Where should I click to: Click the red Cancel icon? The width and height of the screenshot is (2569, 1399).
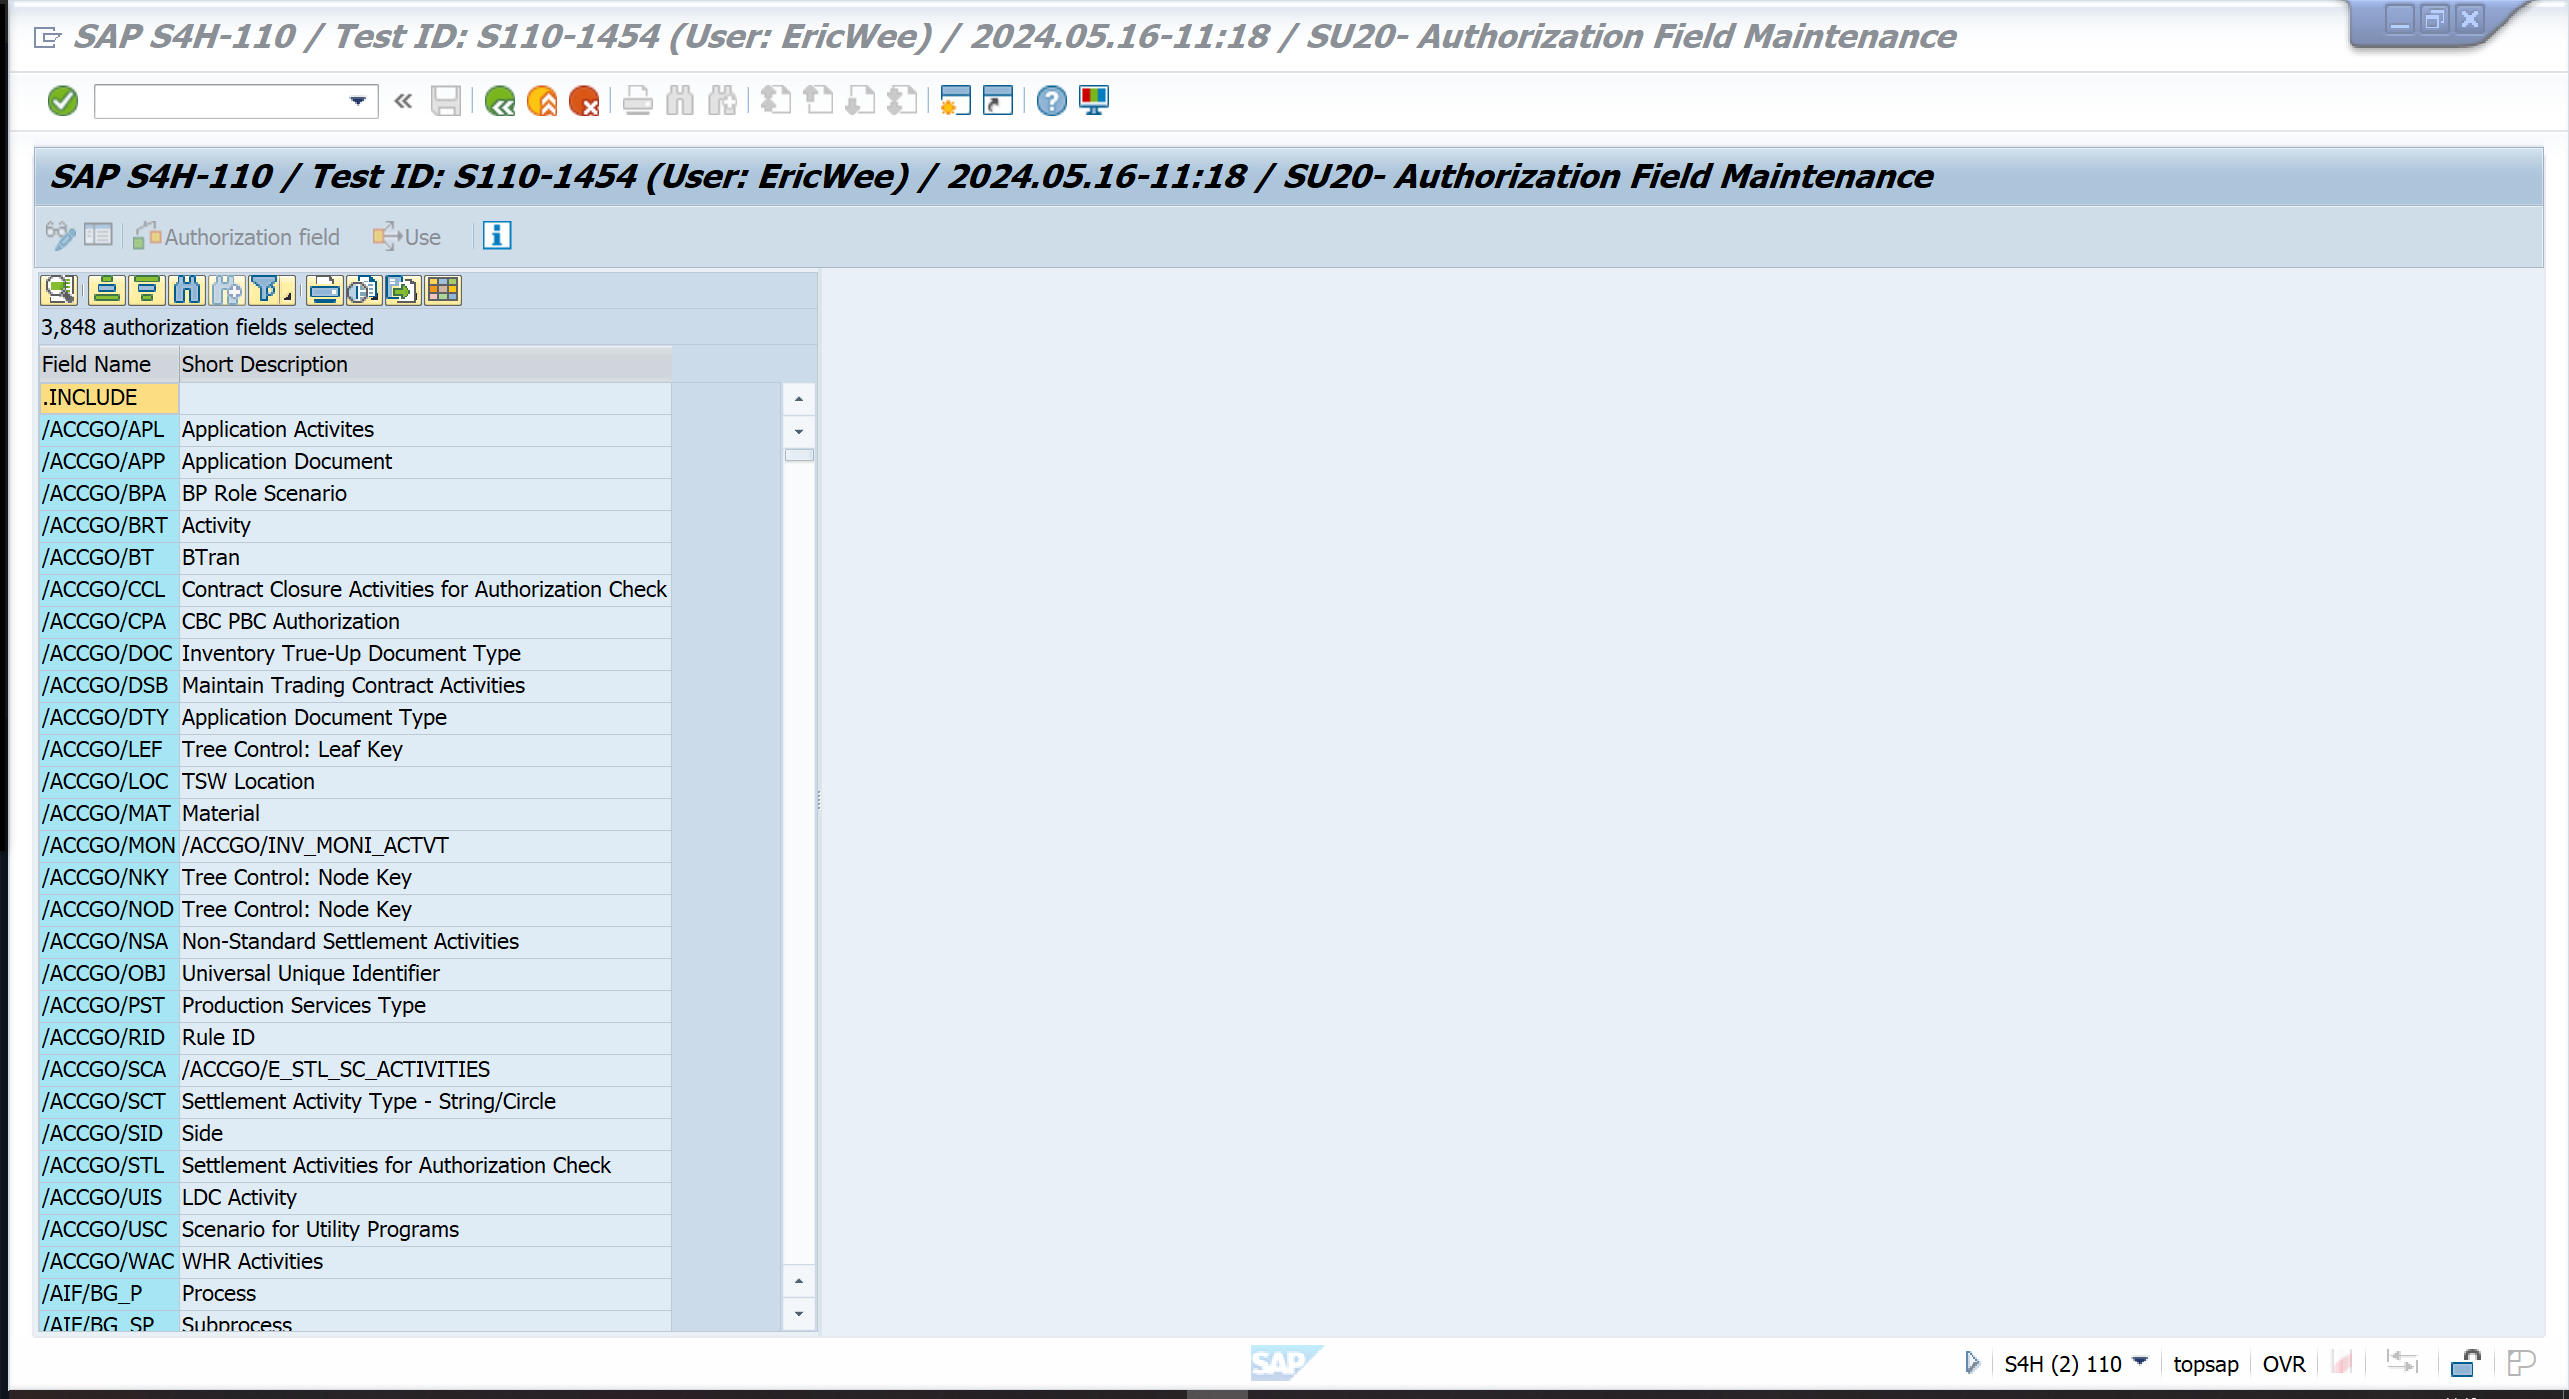click(x=584, y=101)
